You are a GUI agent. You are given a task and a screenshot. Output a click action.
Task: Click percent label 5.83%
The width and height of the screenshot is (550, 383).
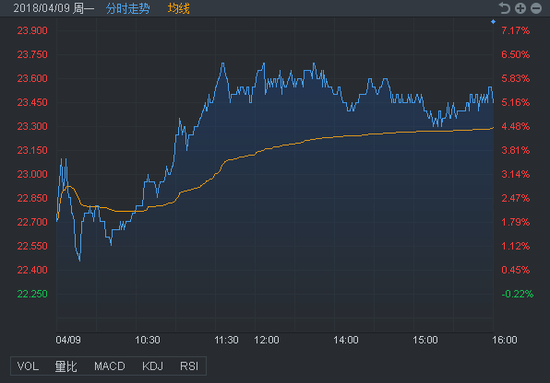515,78
